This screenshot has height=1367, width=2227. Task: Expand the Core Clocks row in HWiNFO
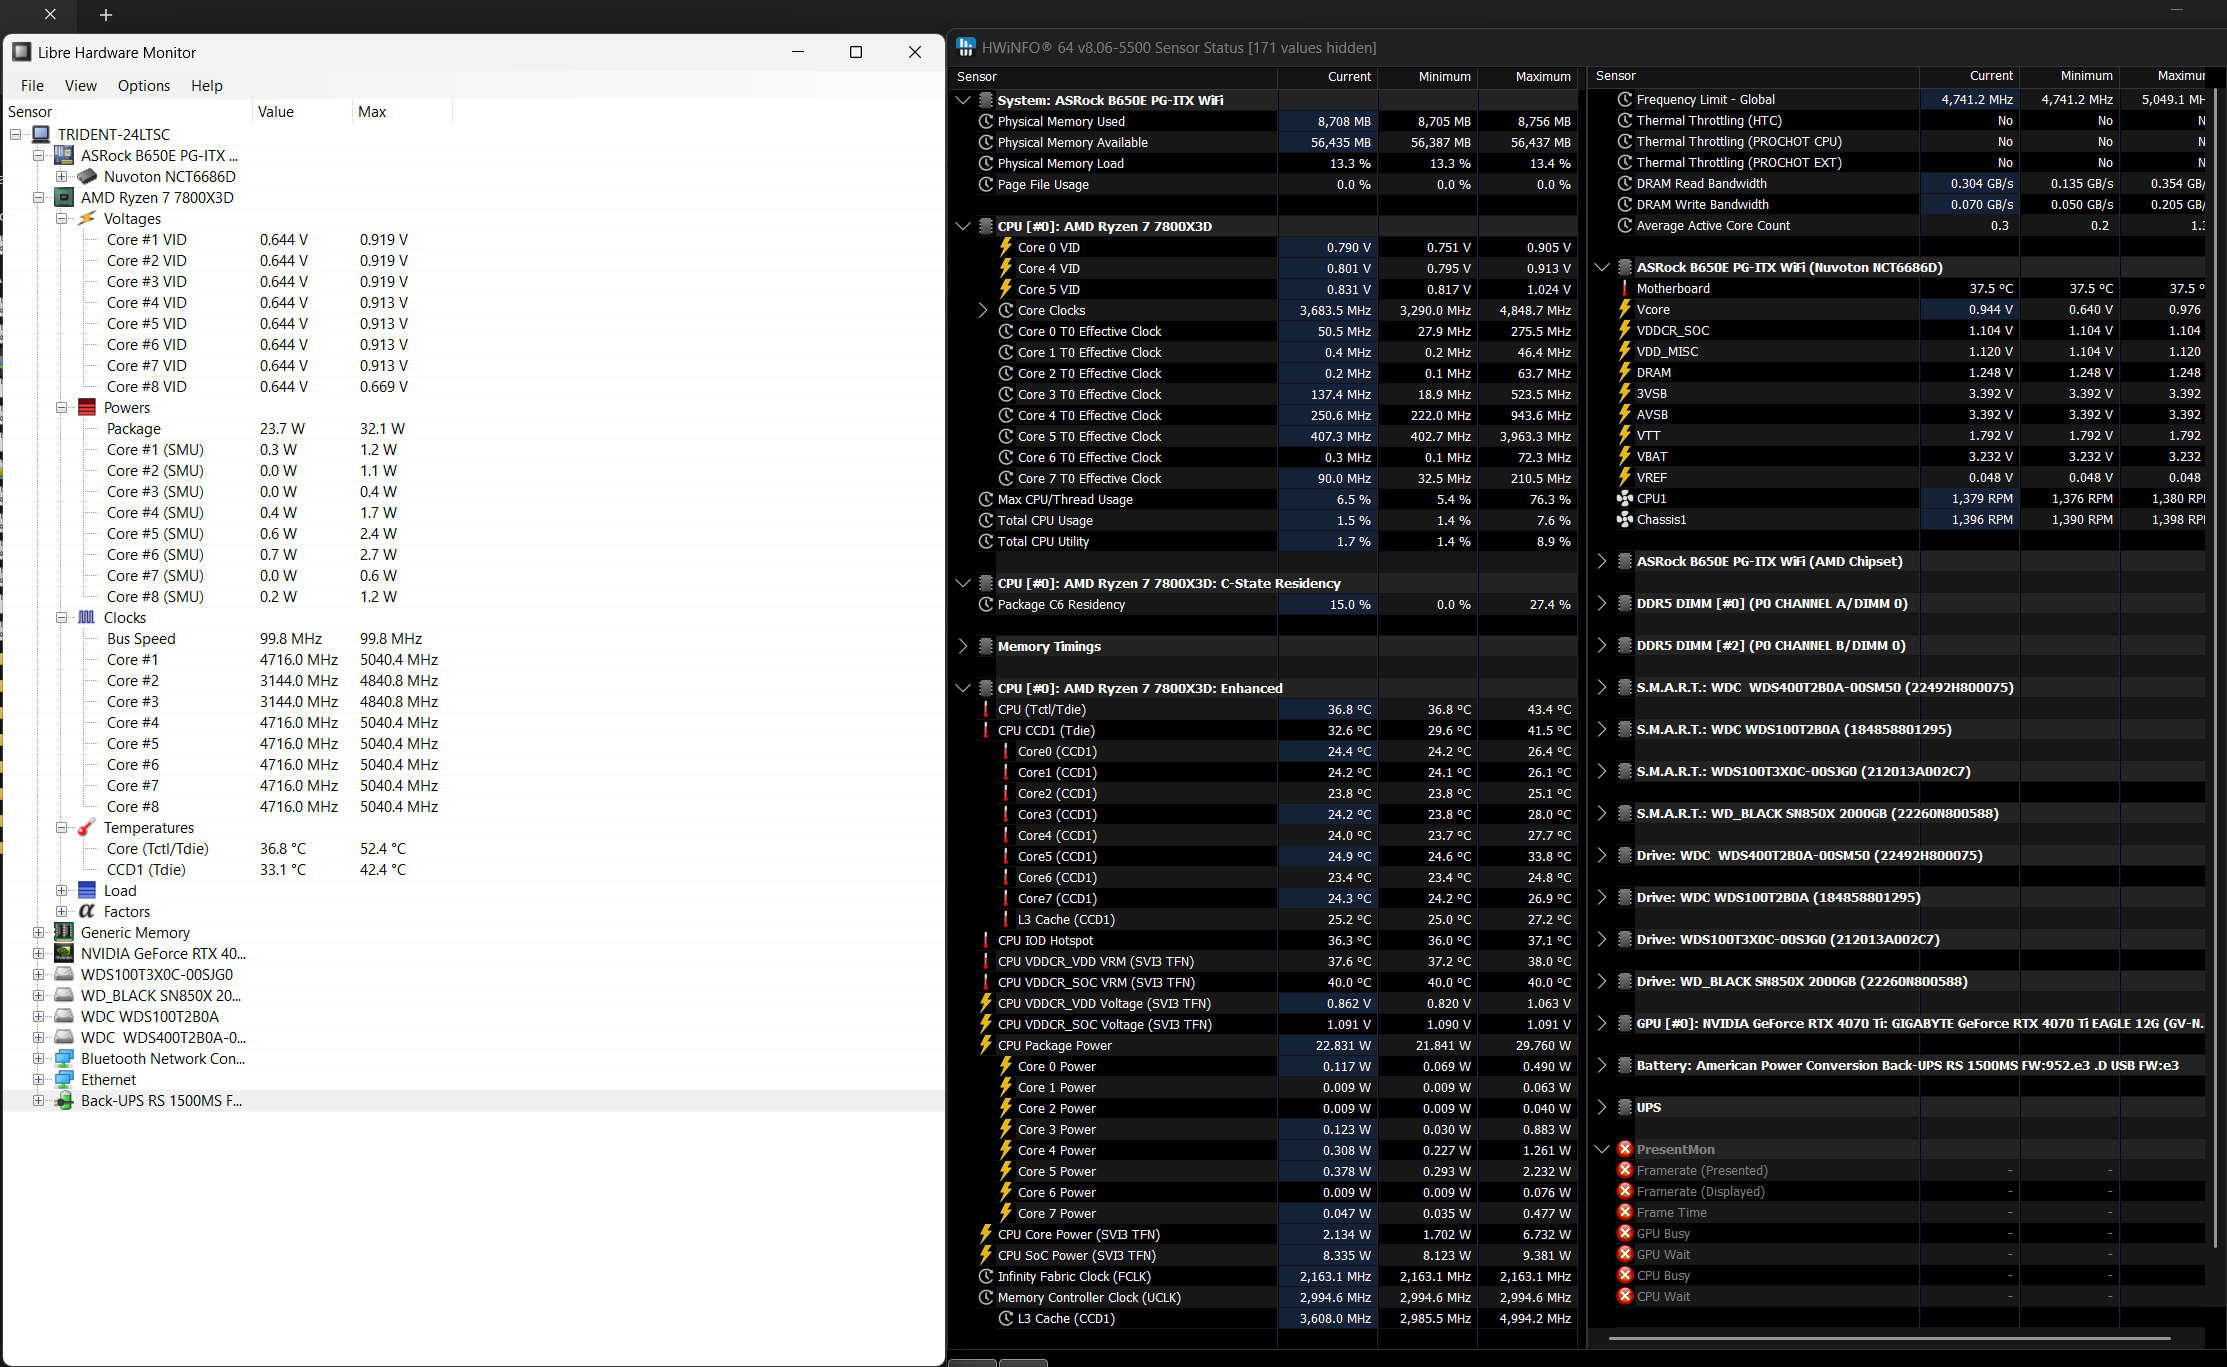984,310
